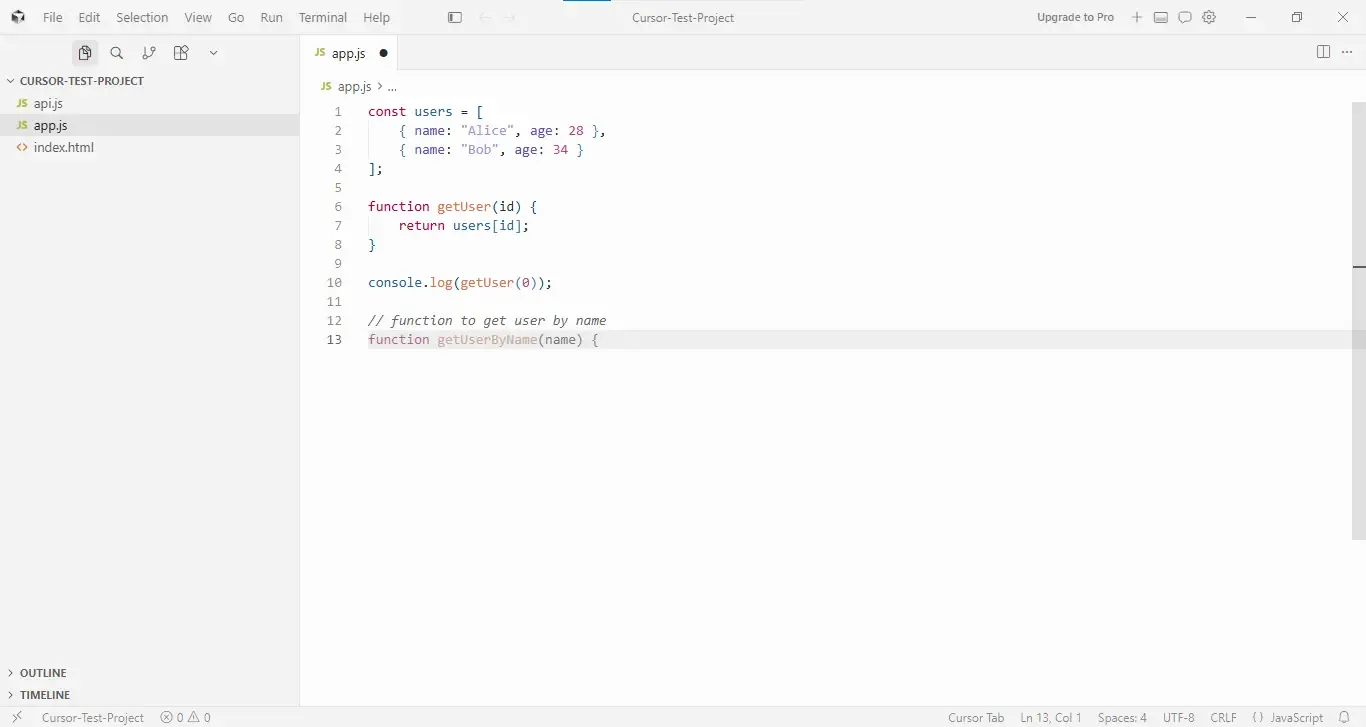Click the Cursor-Test-Project title search box
The height and width of the screenshot is (727, 1366).
[x=683, y=17]
